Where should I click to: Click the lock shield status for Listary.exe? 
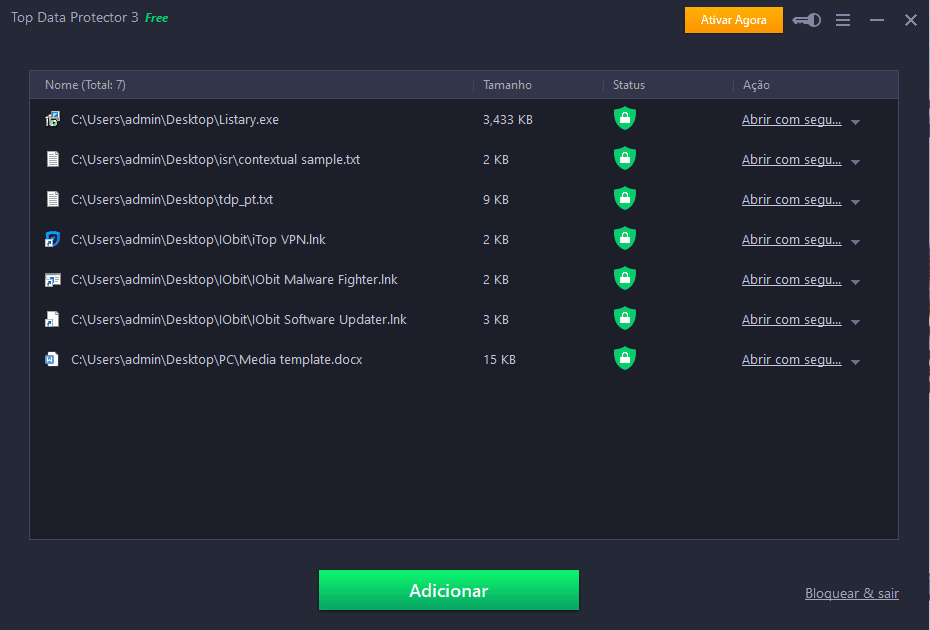625,118
